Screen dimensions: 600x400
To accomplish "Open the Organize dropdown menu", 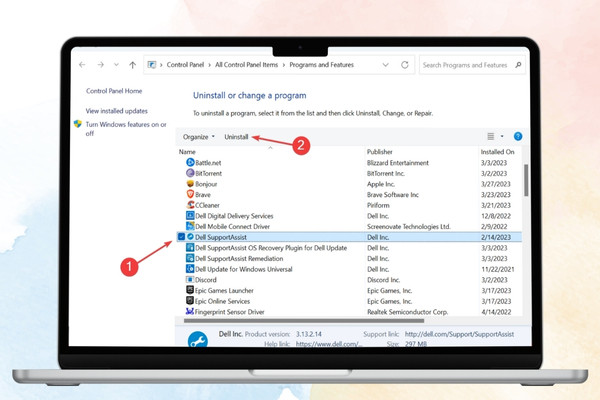I will 199,137.
